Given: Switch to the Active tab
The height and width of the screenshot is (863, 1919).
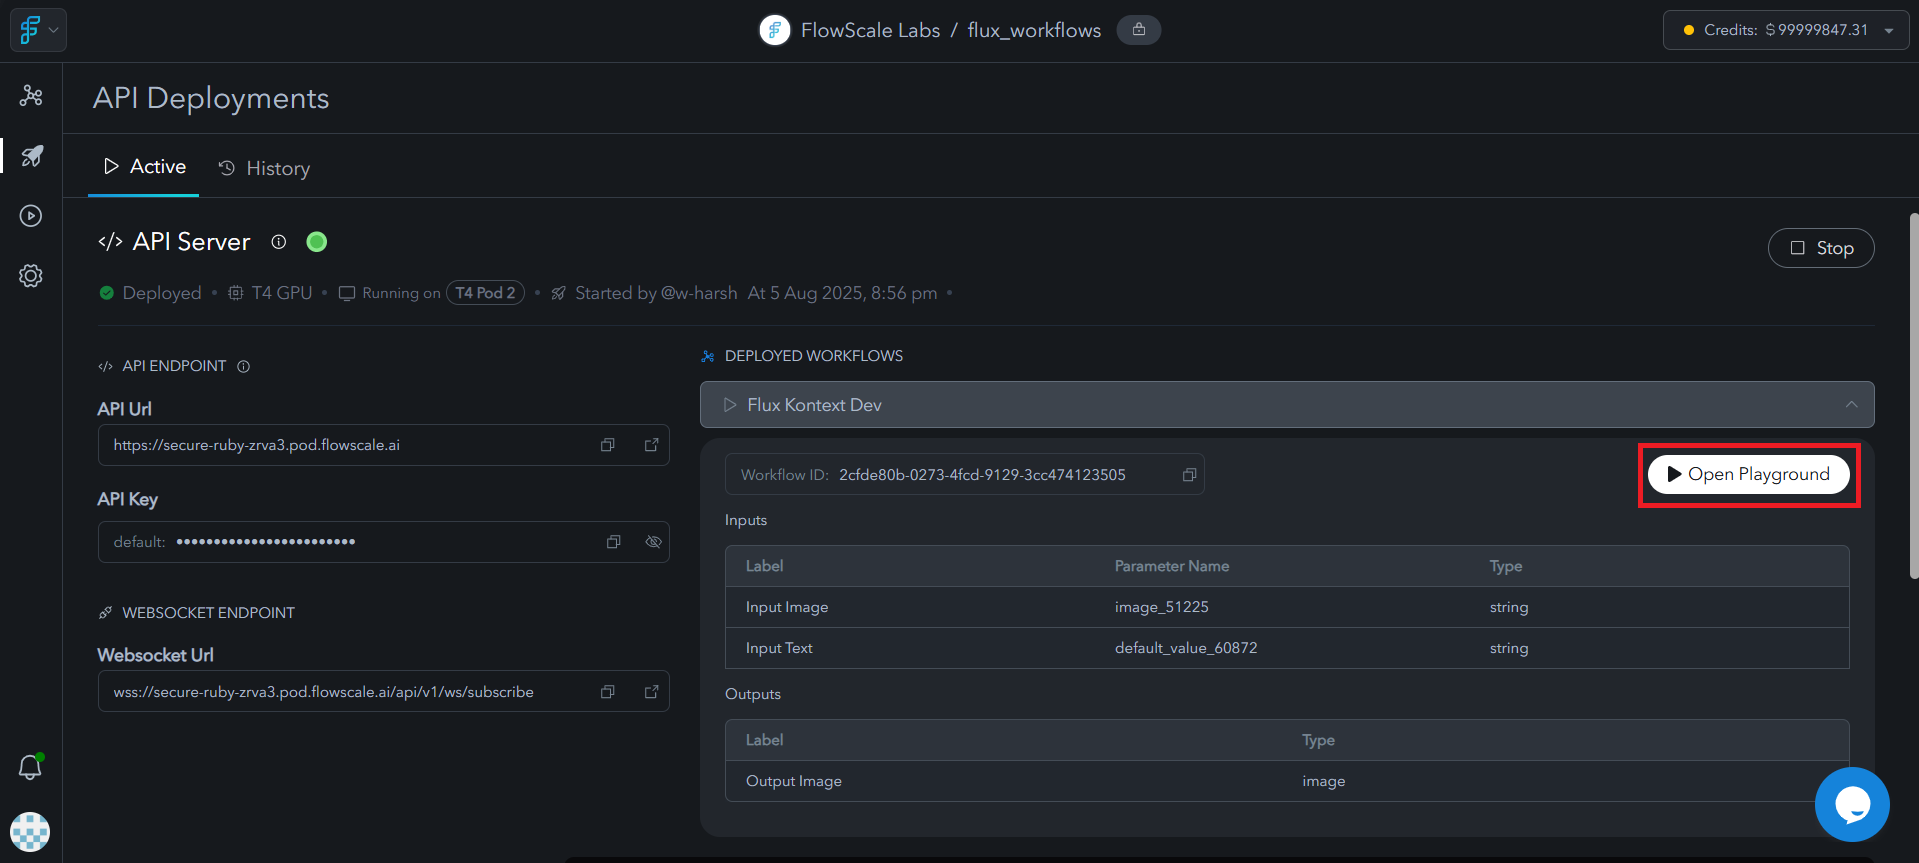Looking at the screenshot, I should [144, 167].
